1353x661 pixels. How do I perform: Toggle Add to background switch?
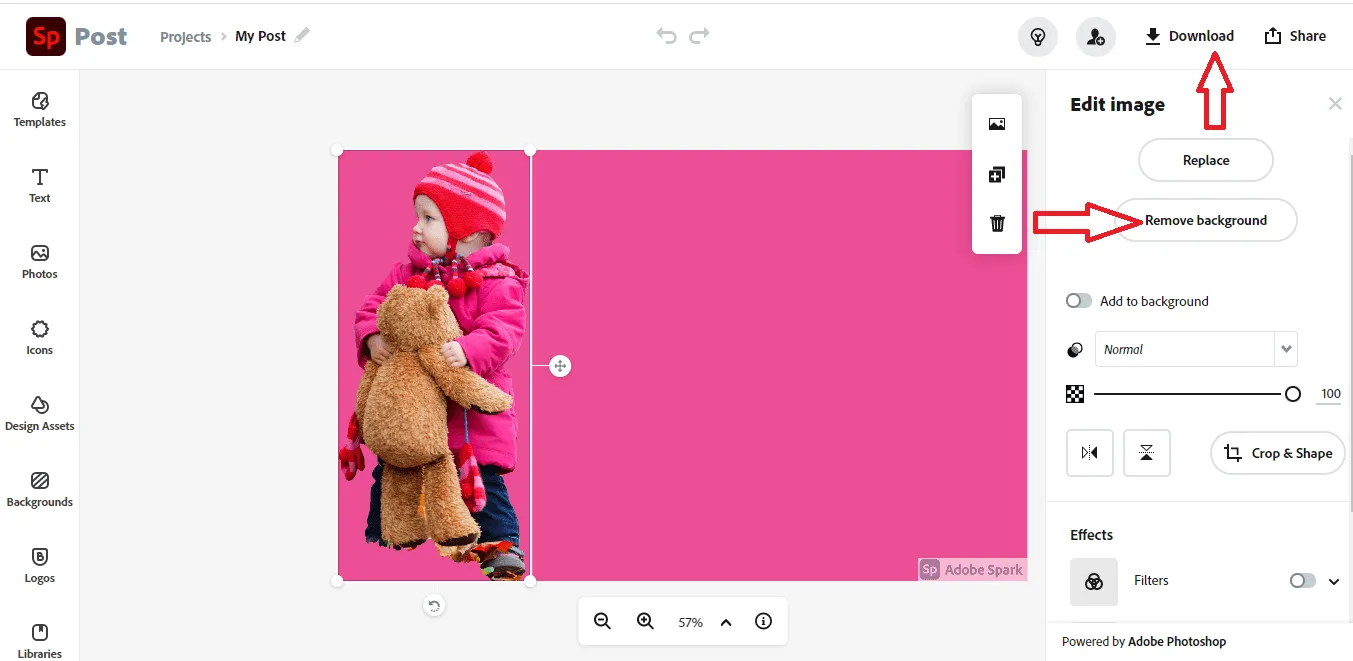pos(1079,301)
